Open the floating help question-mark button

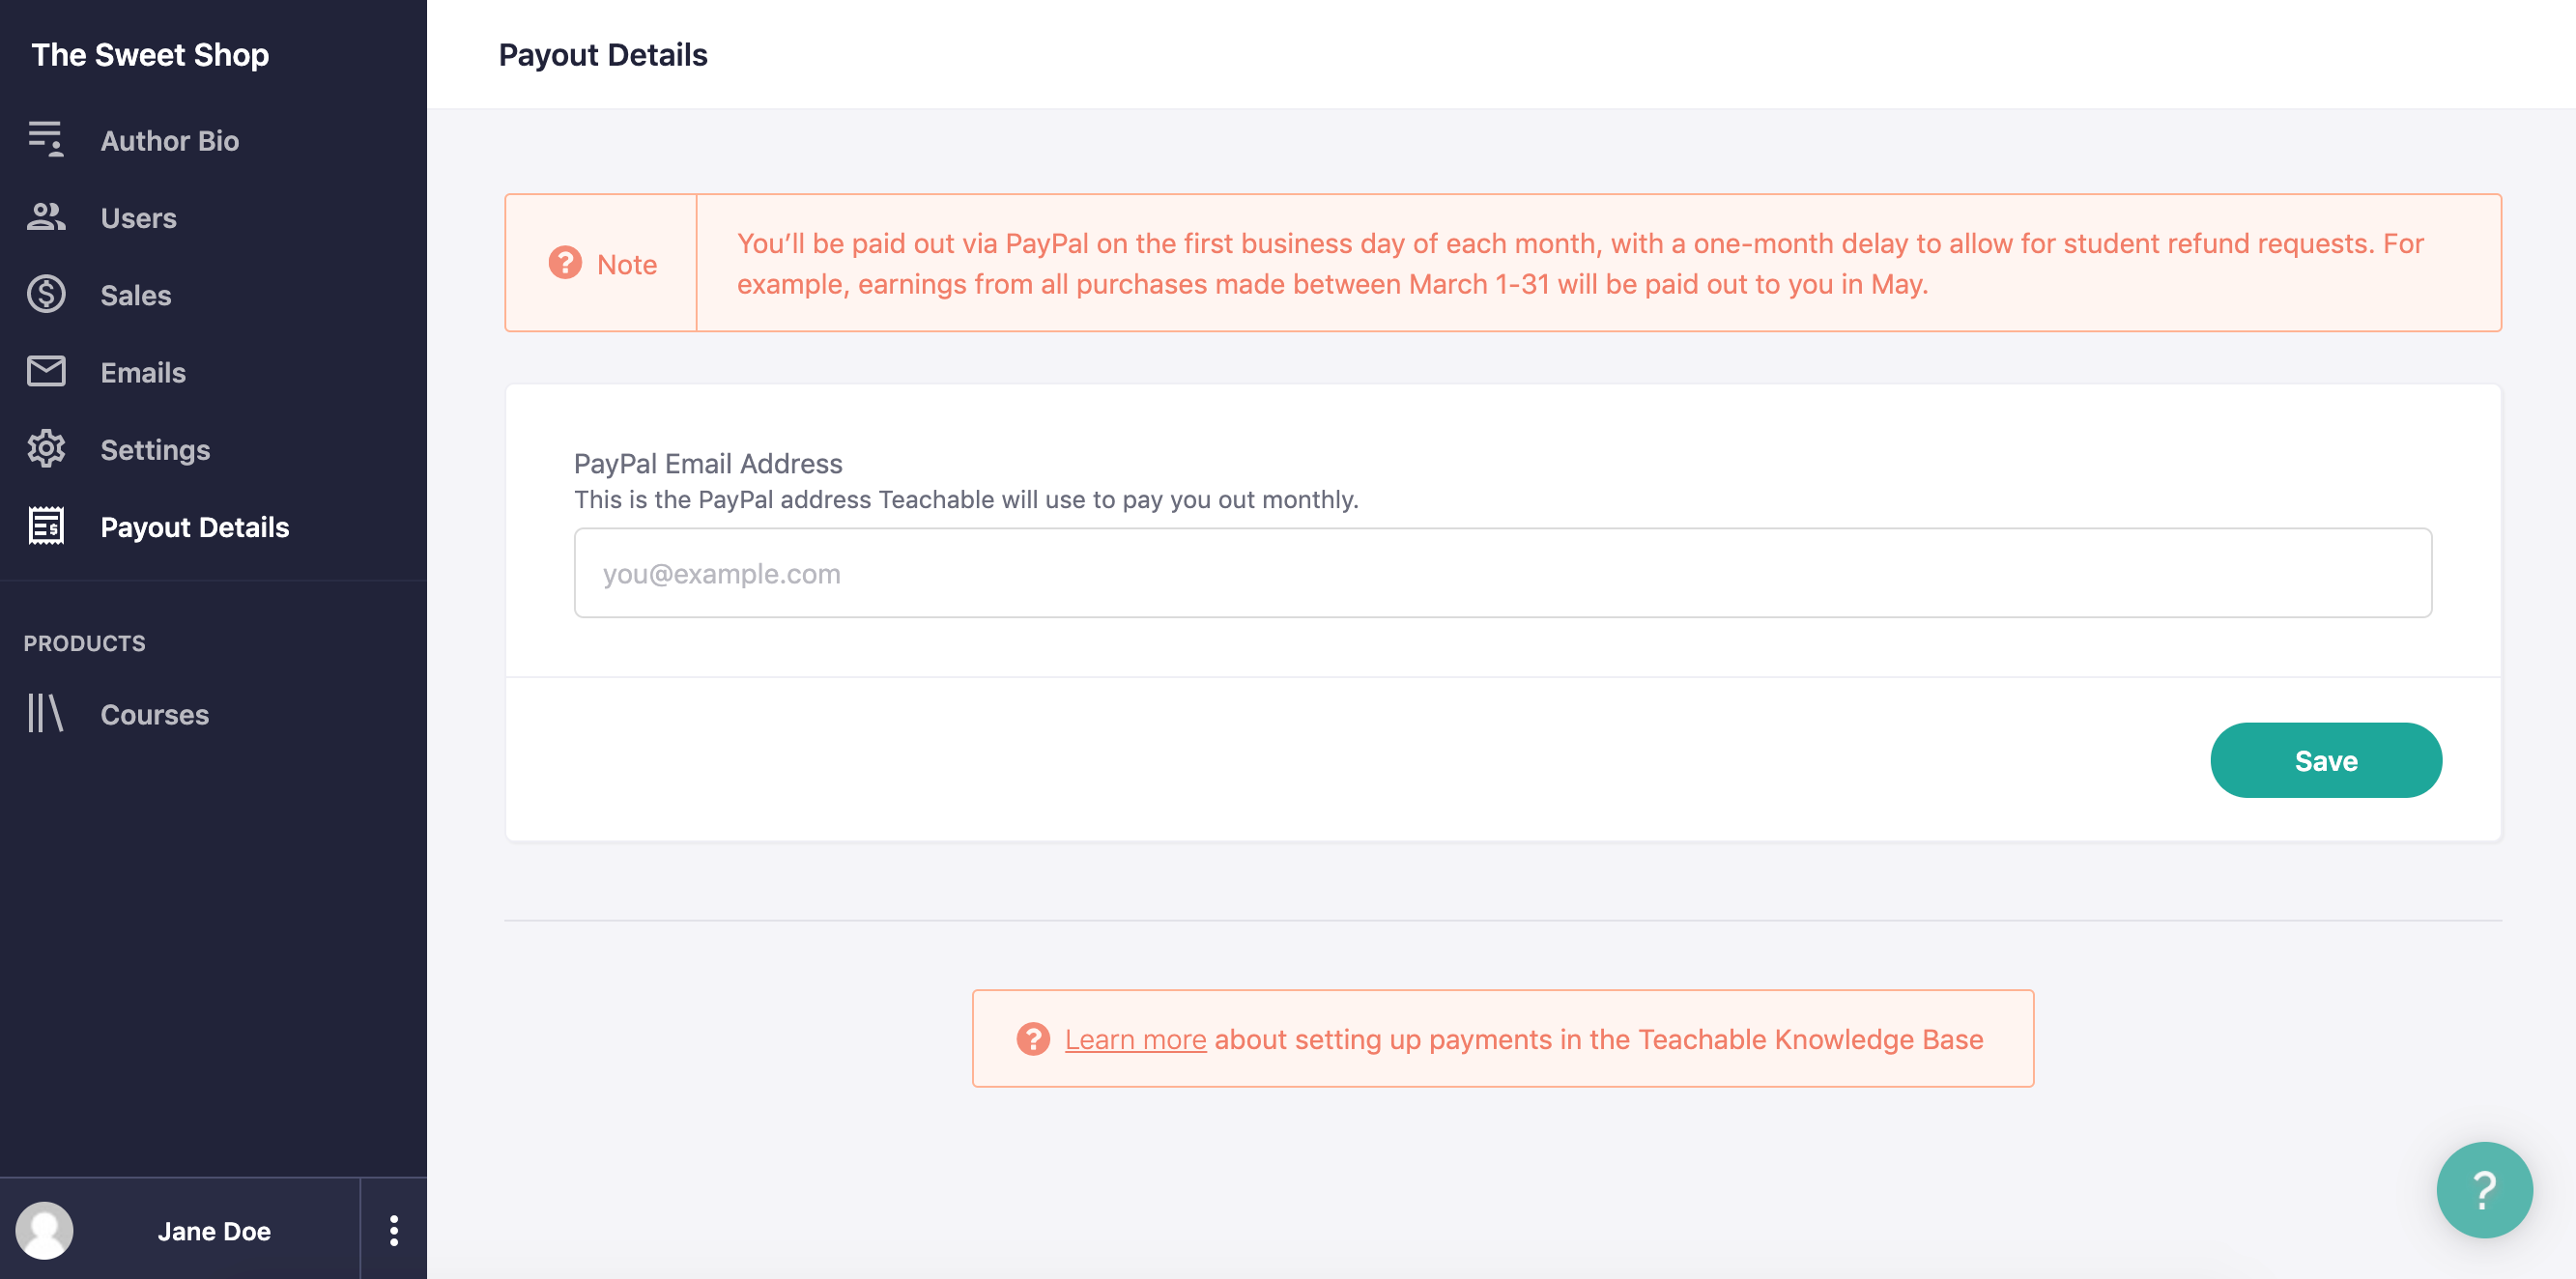pyautogui.click(x=2484, y=1190)
